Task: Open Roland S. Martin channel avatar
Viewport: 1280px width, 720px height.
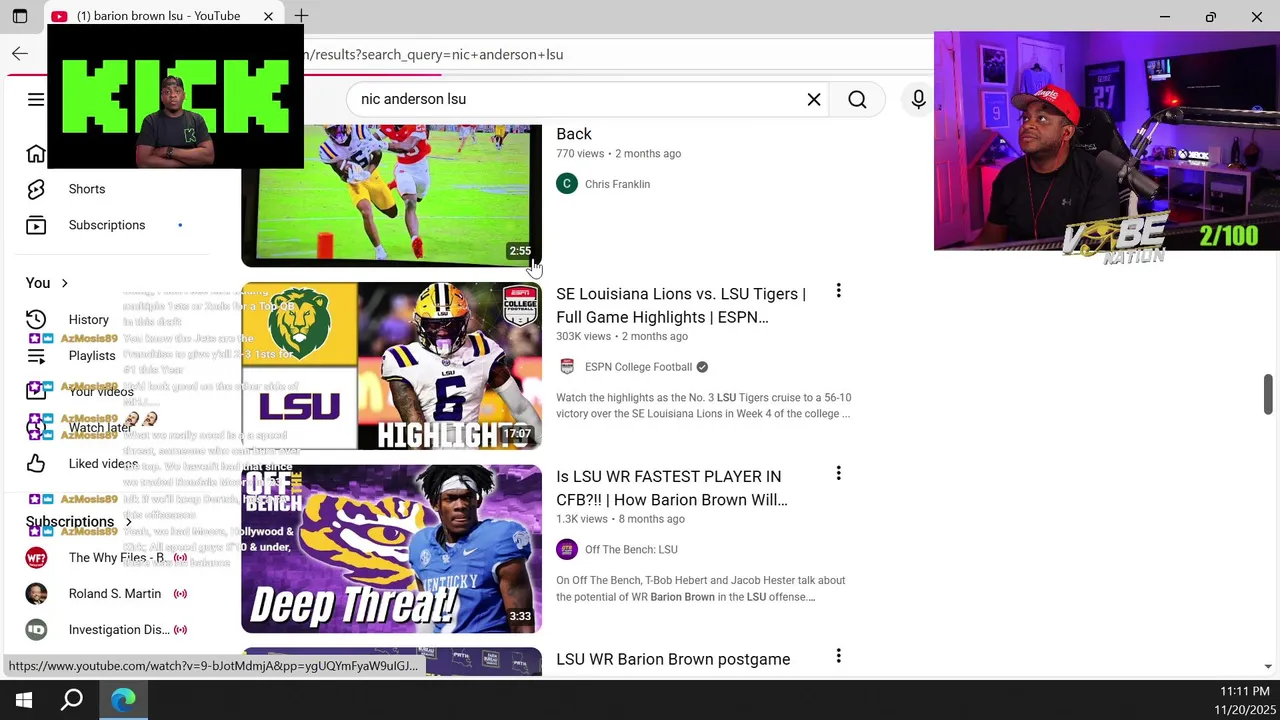Action: coord(36,593)
